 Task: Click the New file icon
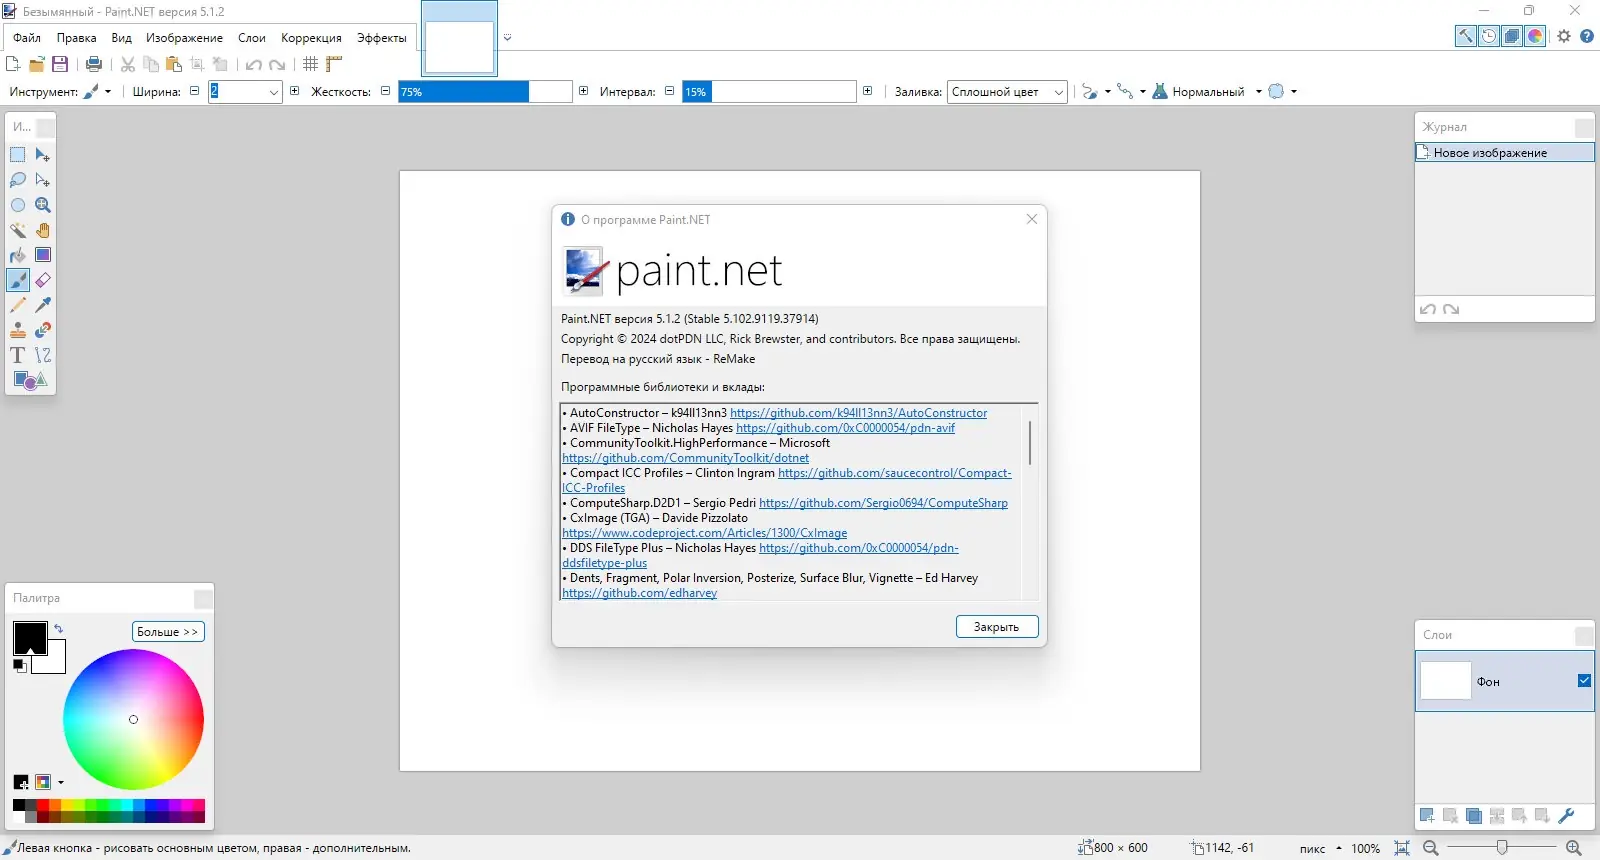point(13,64)
